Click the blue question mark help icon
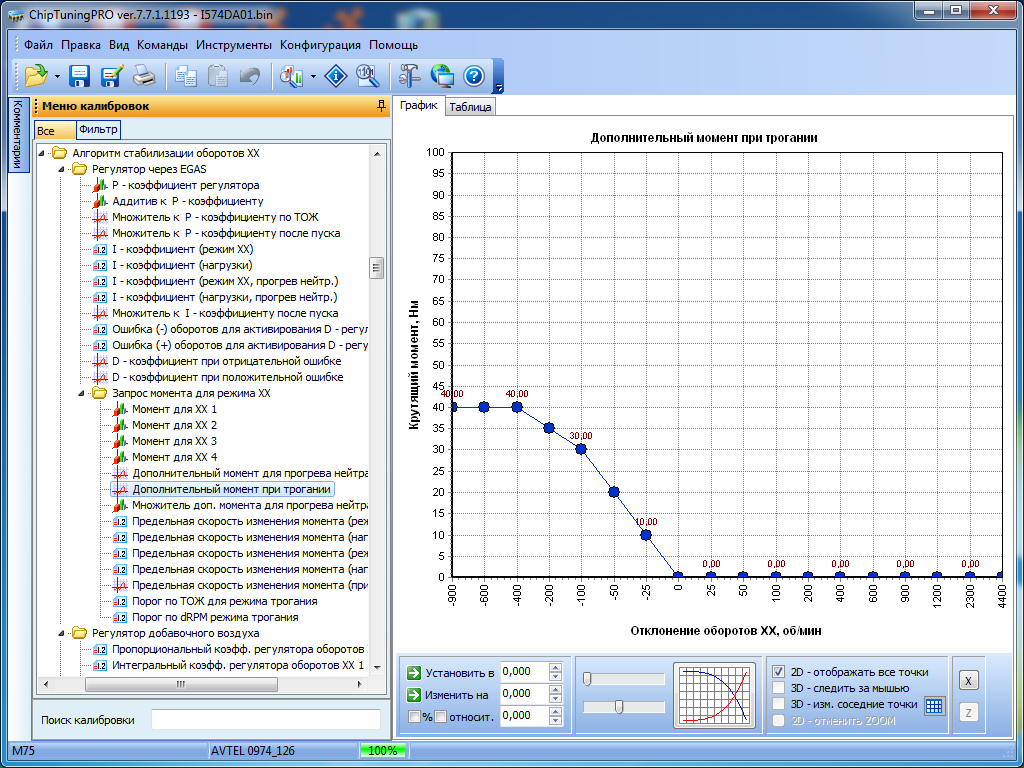 point(474,76)
